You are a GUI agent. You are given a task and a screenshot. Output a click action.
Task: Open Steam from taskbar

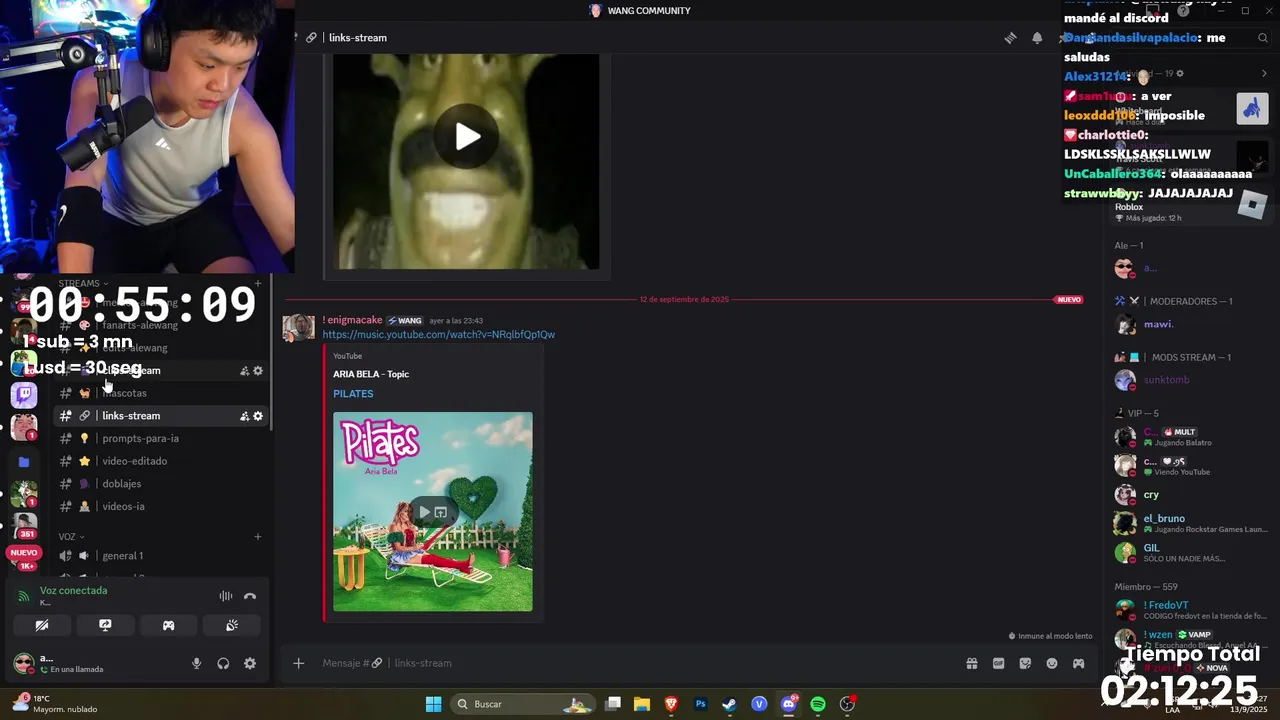[730, 704]
